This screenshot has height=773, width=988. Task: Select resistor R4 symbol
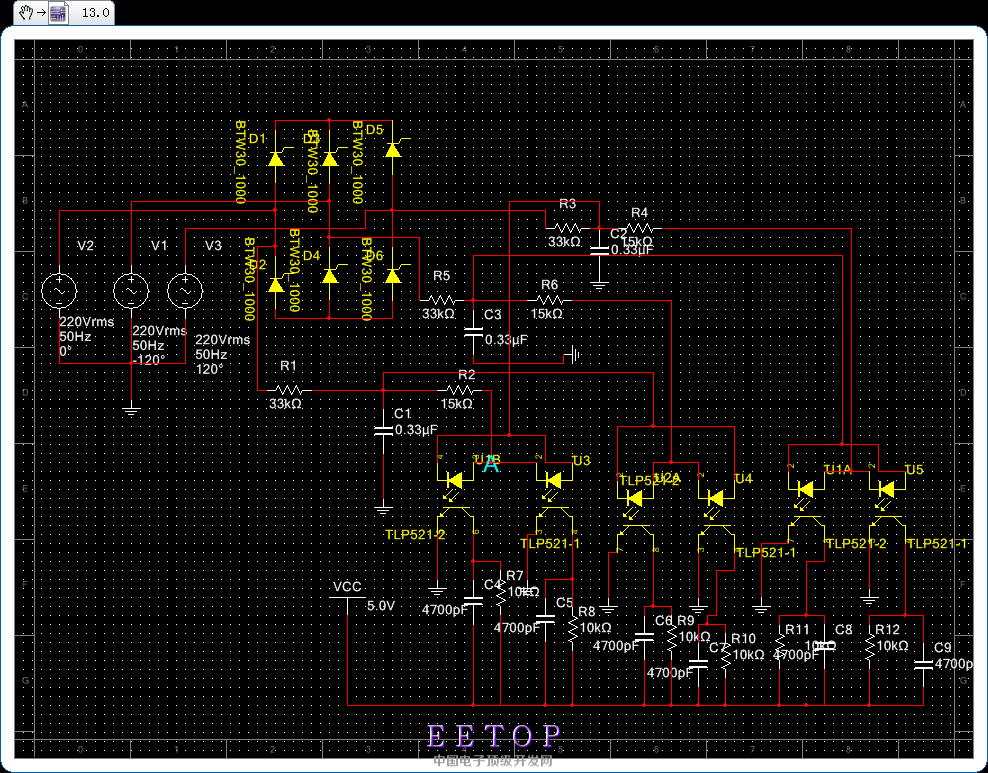point(640,228)
